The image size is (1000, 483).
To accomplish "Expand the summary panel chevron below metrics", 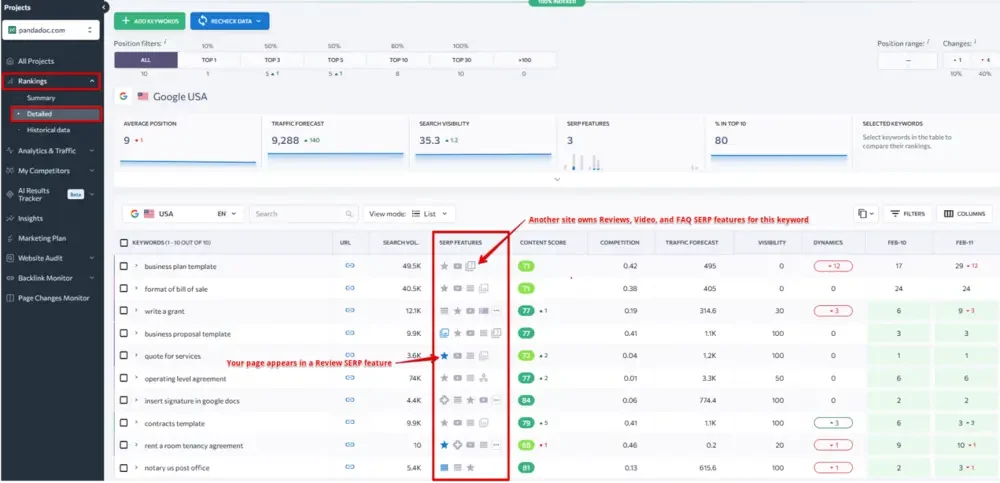I will pos(557,179).
